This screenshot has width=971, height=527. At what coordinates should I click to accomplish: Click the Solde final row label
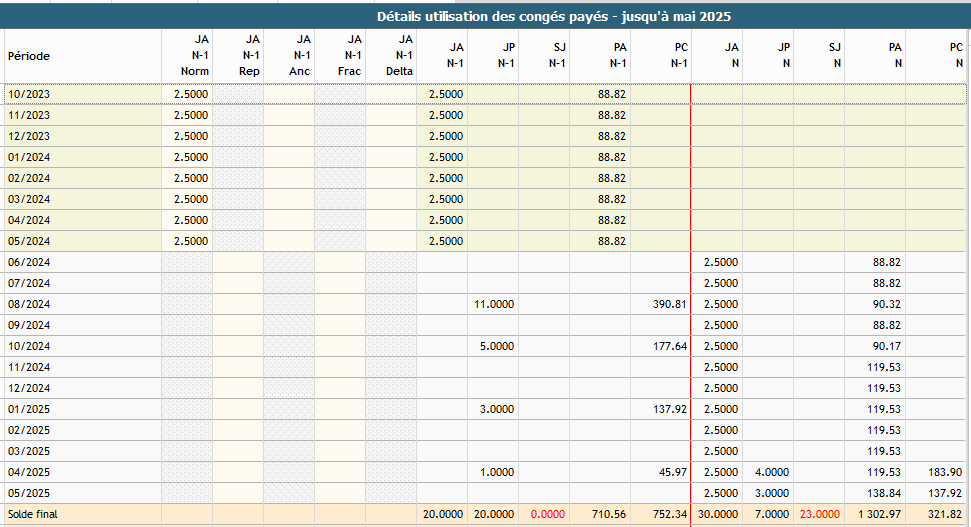pyautogui.click(x=33, y=515)
